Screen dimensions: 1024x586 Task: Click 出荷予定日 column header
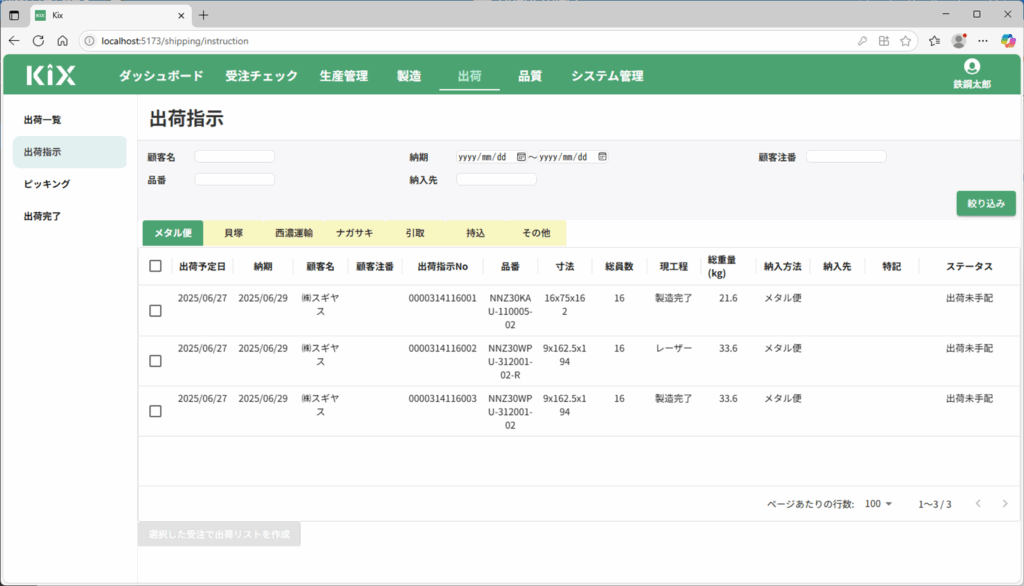[x=202, y=267]
